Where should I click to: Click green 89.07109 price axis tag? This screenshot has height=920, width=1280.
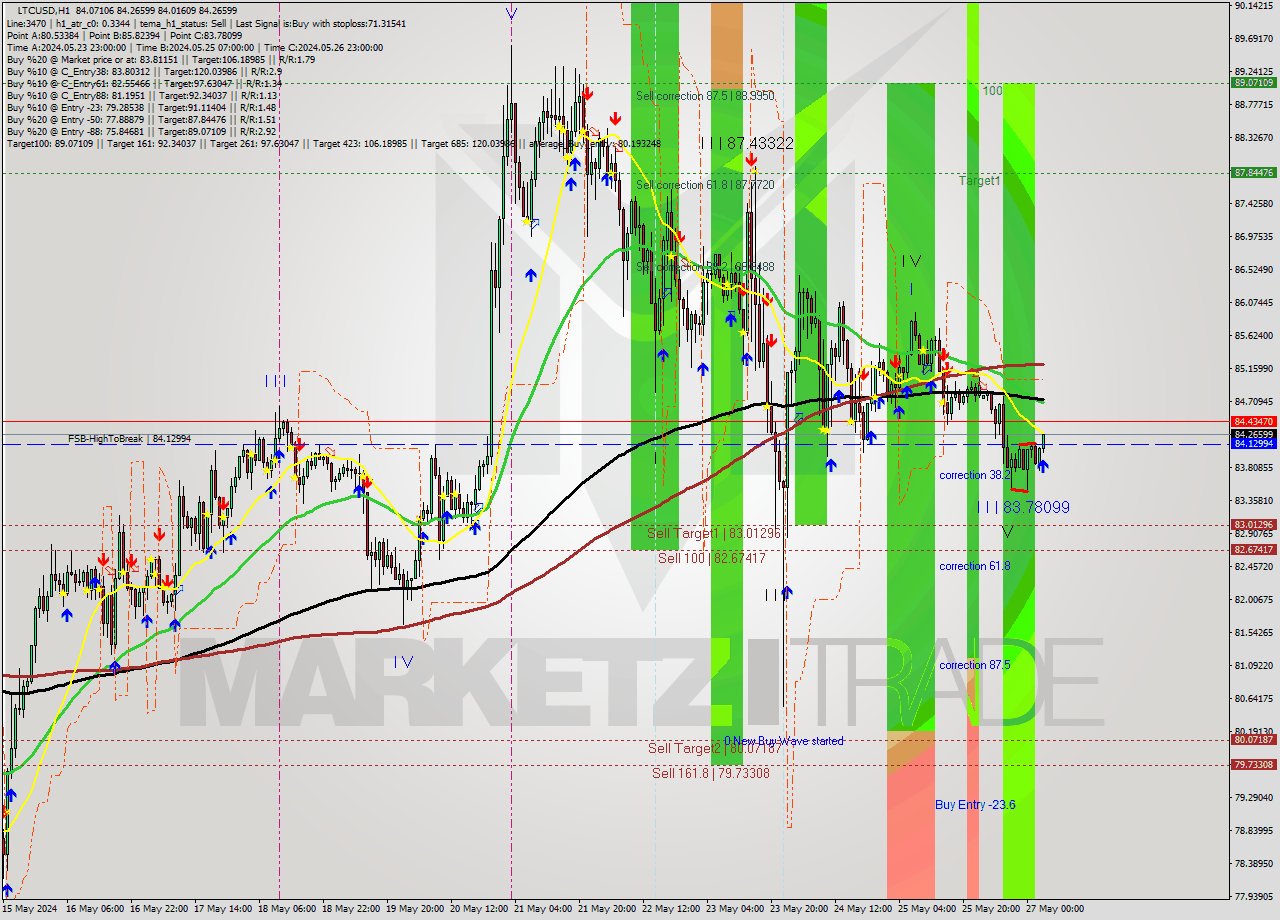(1253, 83)
